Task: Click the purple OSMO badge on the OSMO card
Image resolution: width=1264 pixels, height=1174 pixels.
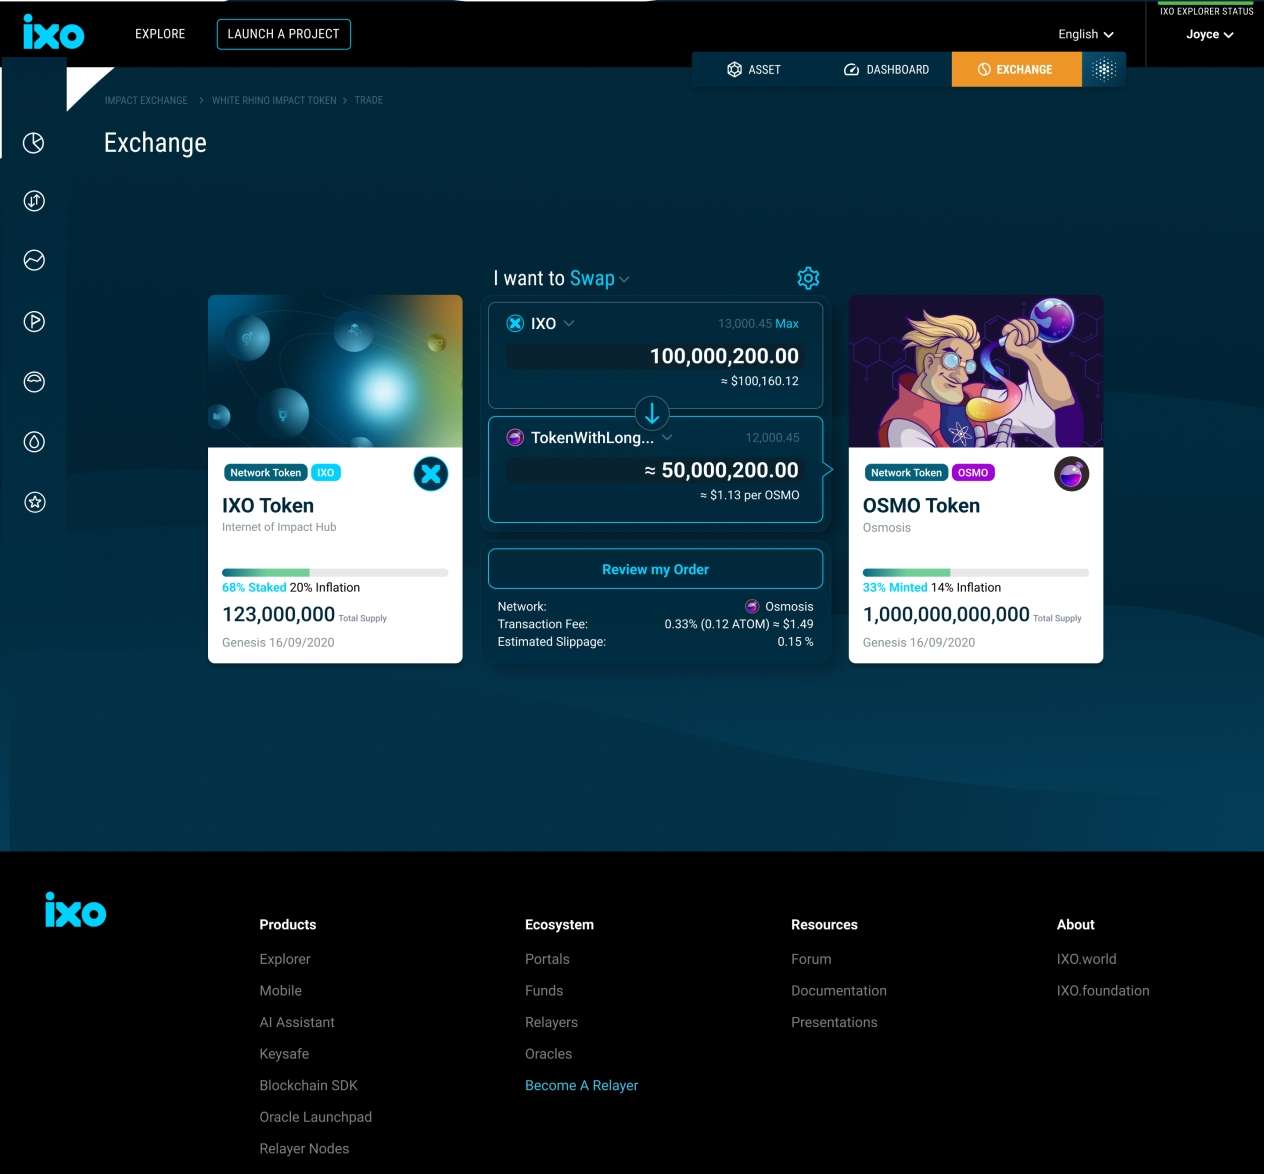Action: (973, 473)
